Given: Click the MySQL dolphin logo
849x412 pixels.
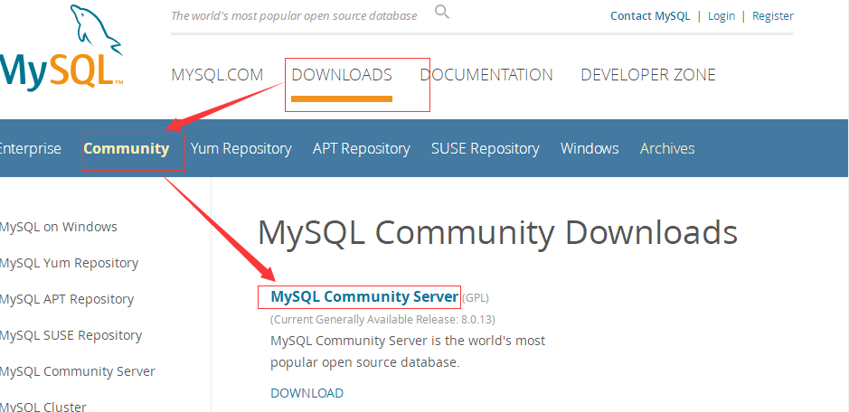Looking at the screenshot, I should 61,47.
